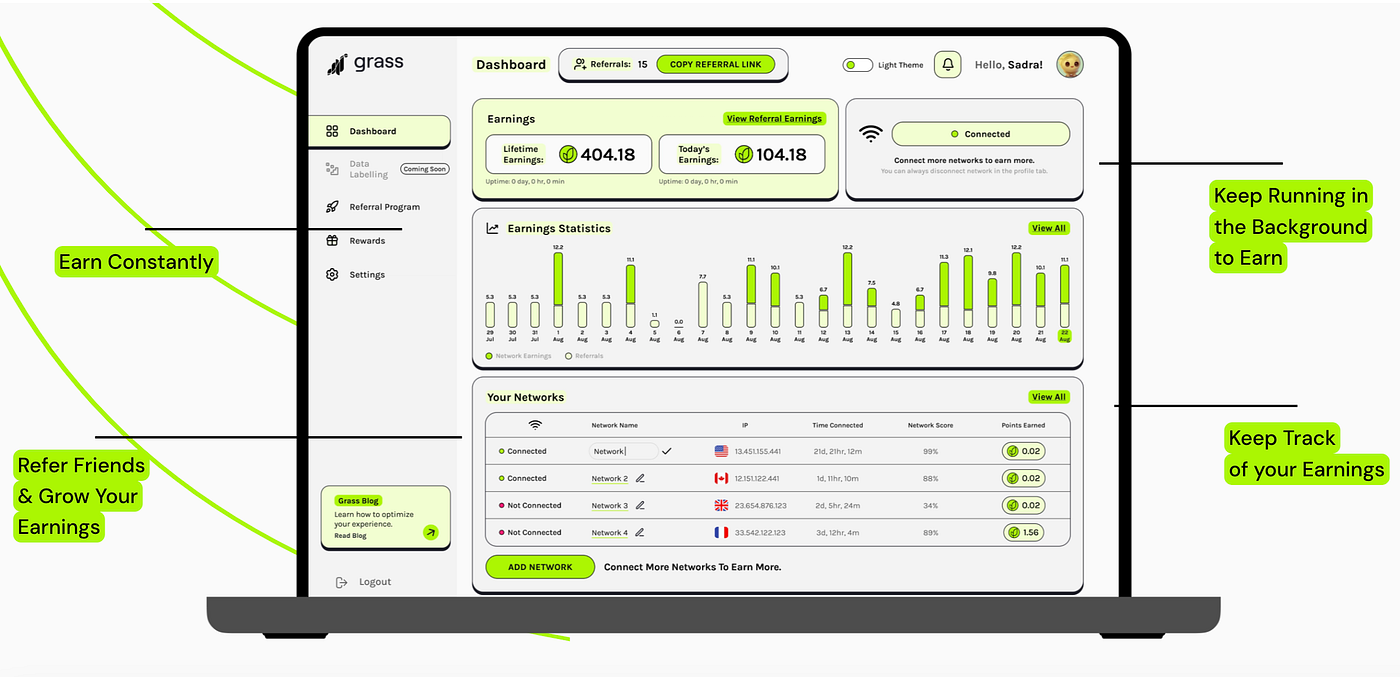Click points badge for Network 2

(x=1024, y=478)
